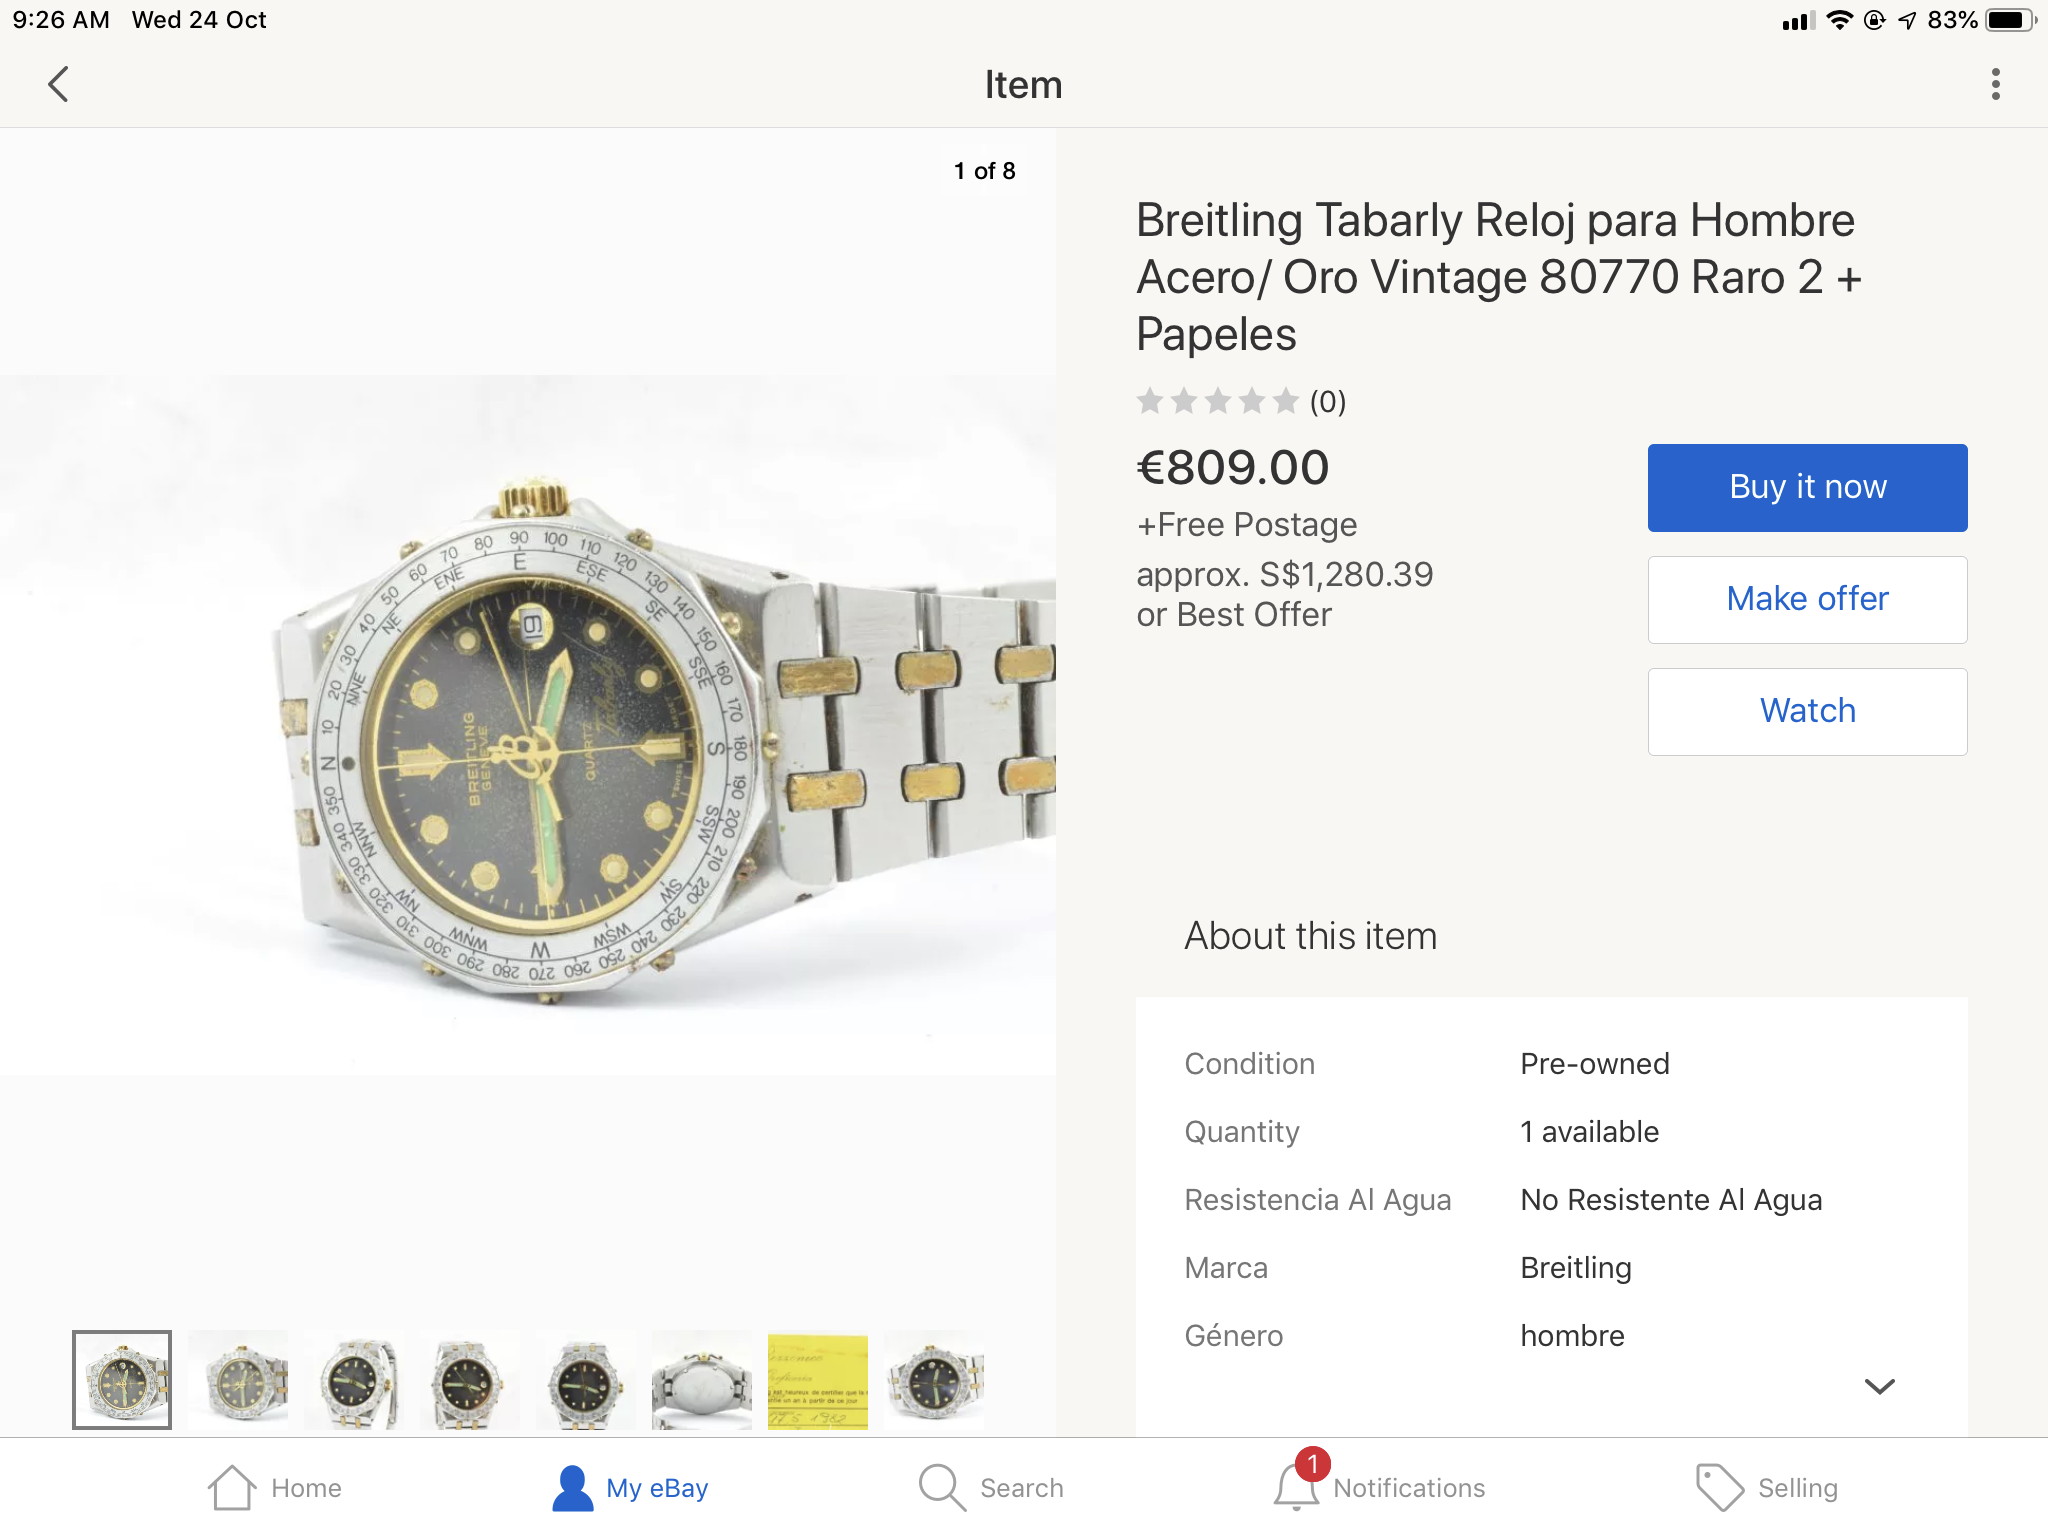Screen dimensions: 2048x1536
Task: Click the Make offer button
Action: coord(1807,599)
